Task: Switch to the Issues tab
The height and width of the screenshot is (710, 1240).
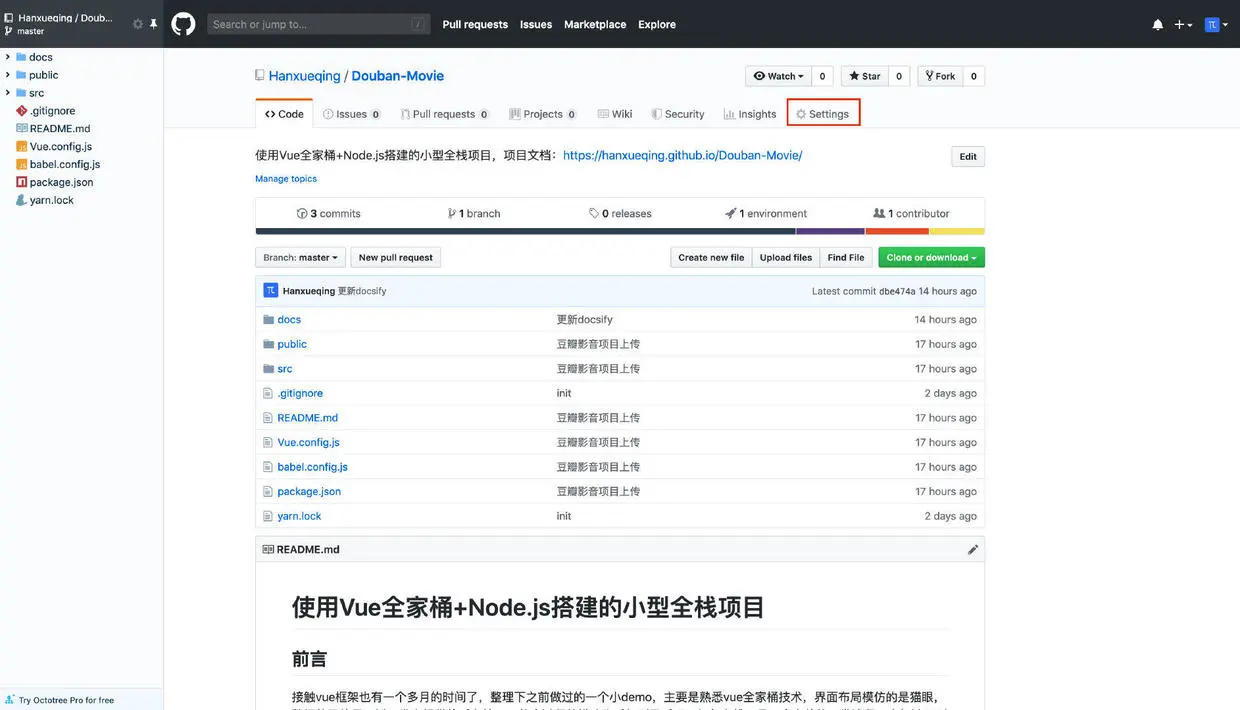Action: click(x=351, y=114)
